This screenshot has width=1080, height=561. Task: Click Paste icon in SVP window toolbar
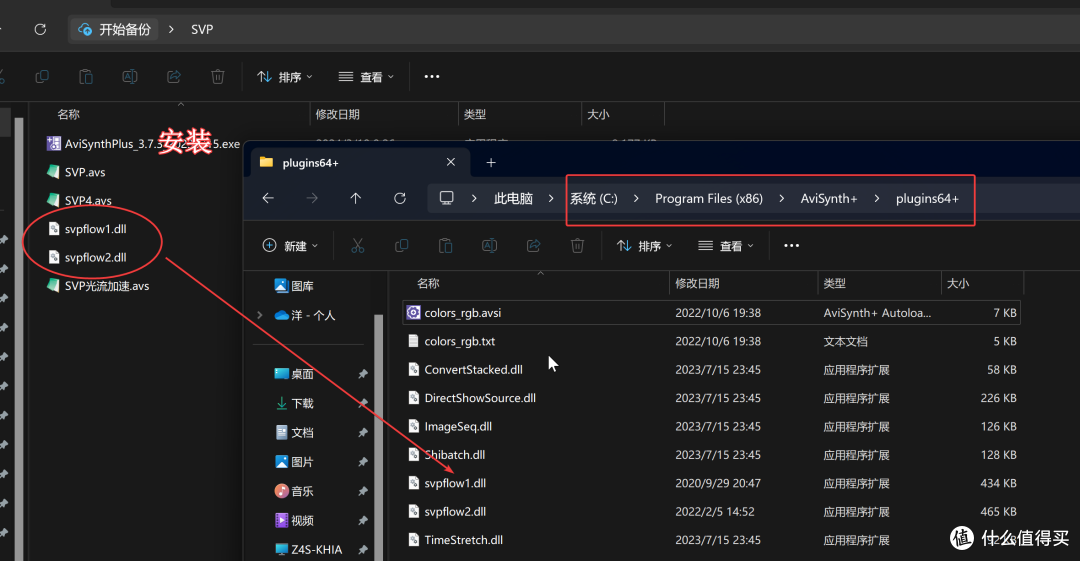coord(86,76)
